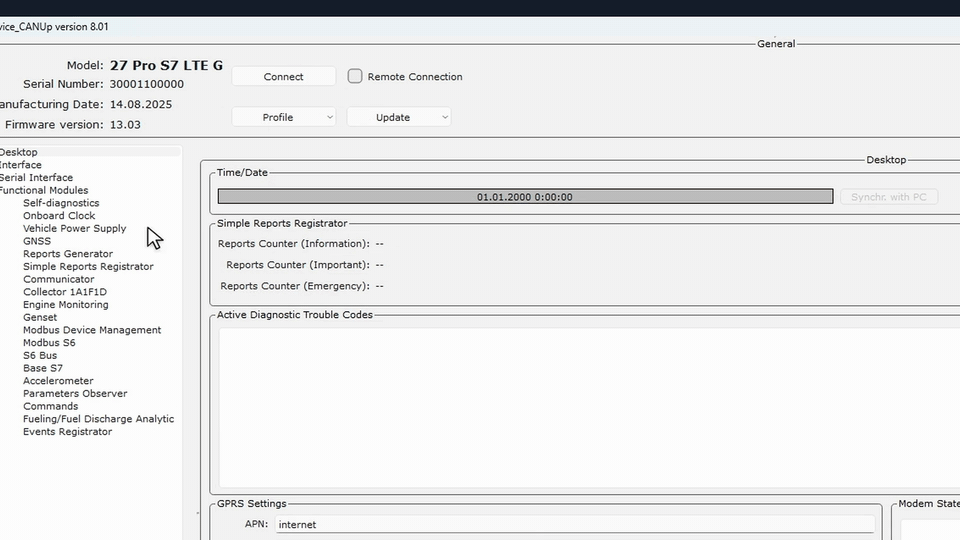This screenshot has height=540, width=960.
Task: Open Accelerometer module
Action: (58, 381)
